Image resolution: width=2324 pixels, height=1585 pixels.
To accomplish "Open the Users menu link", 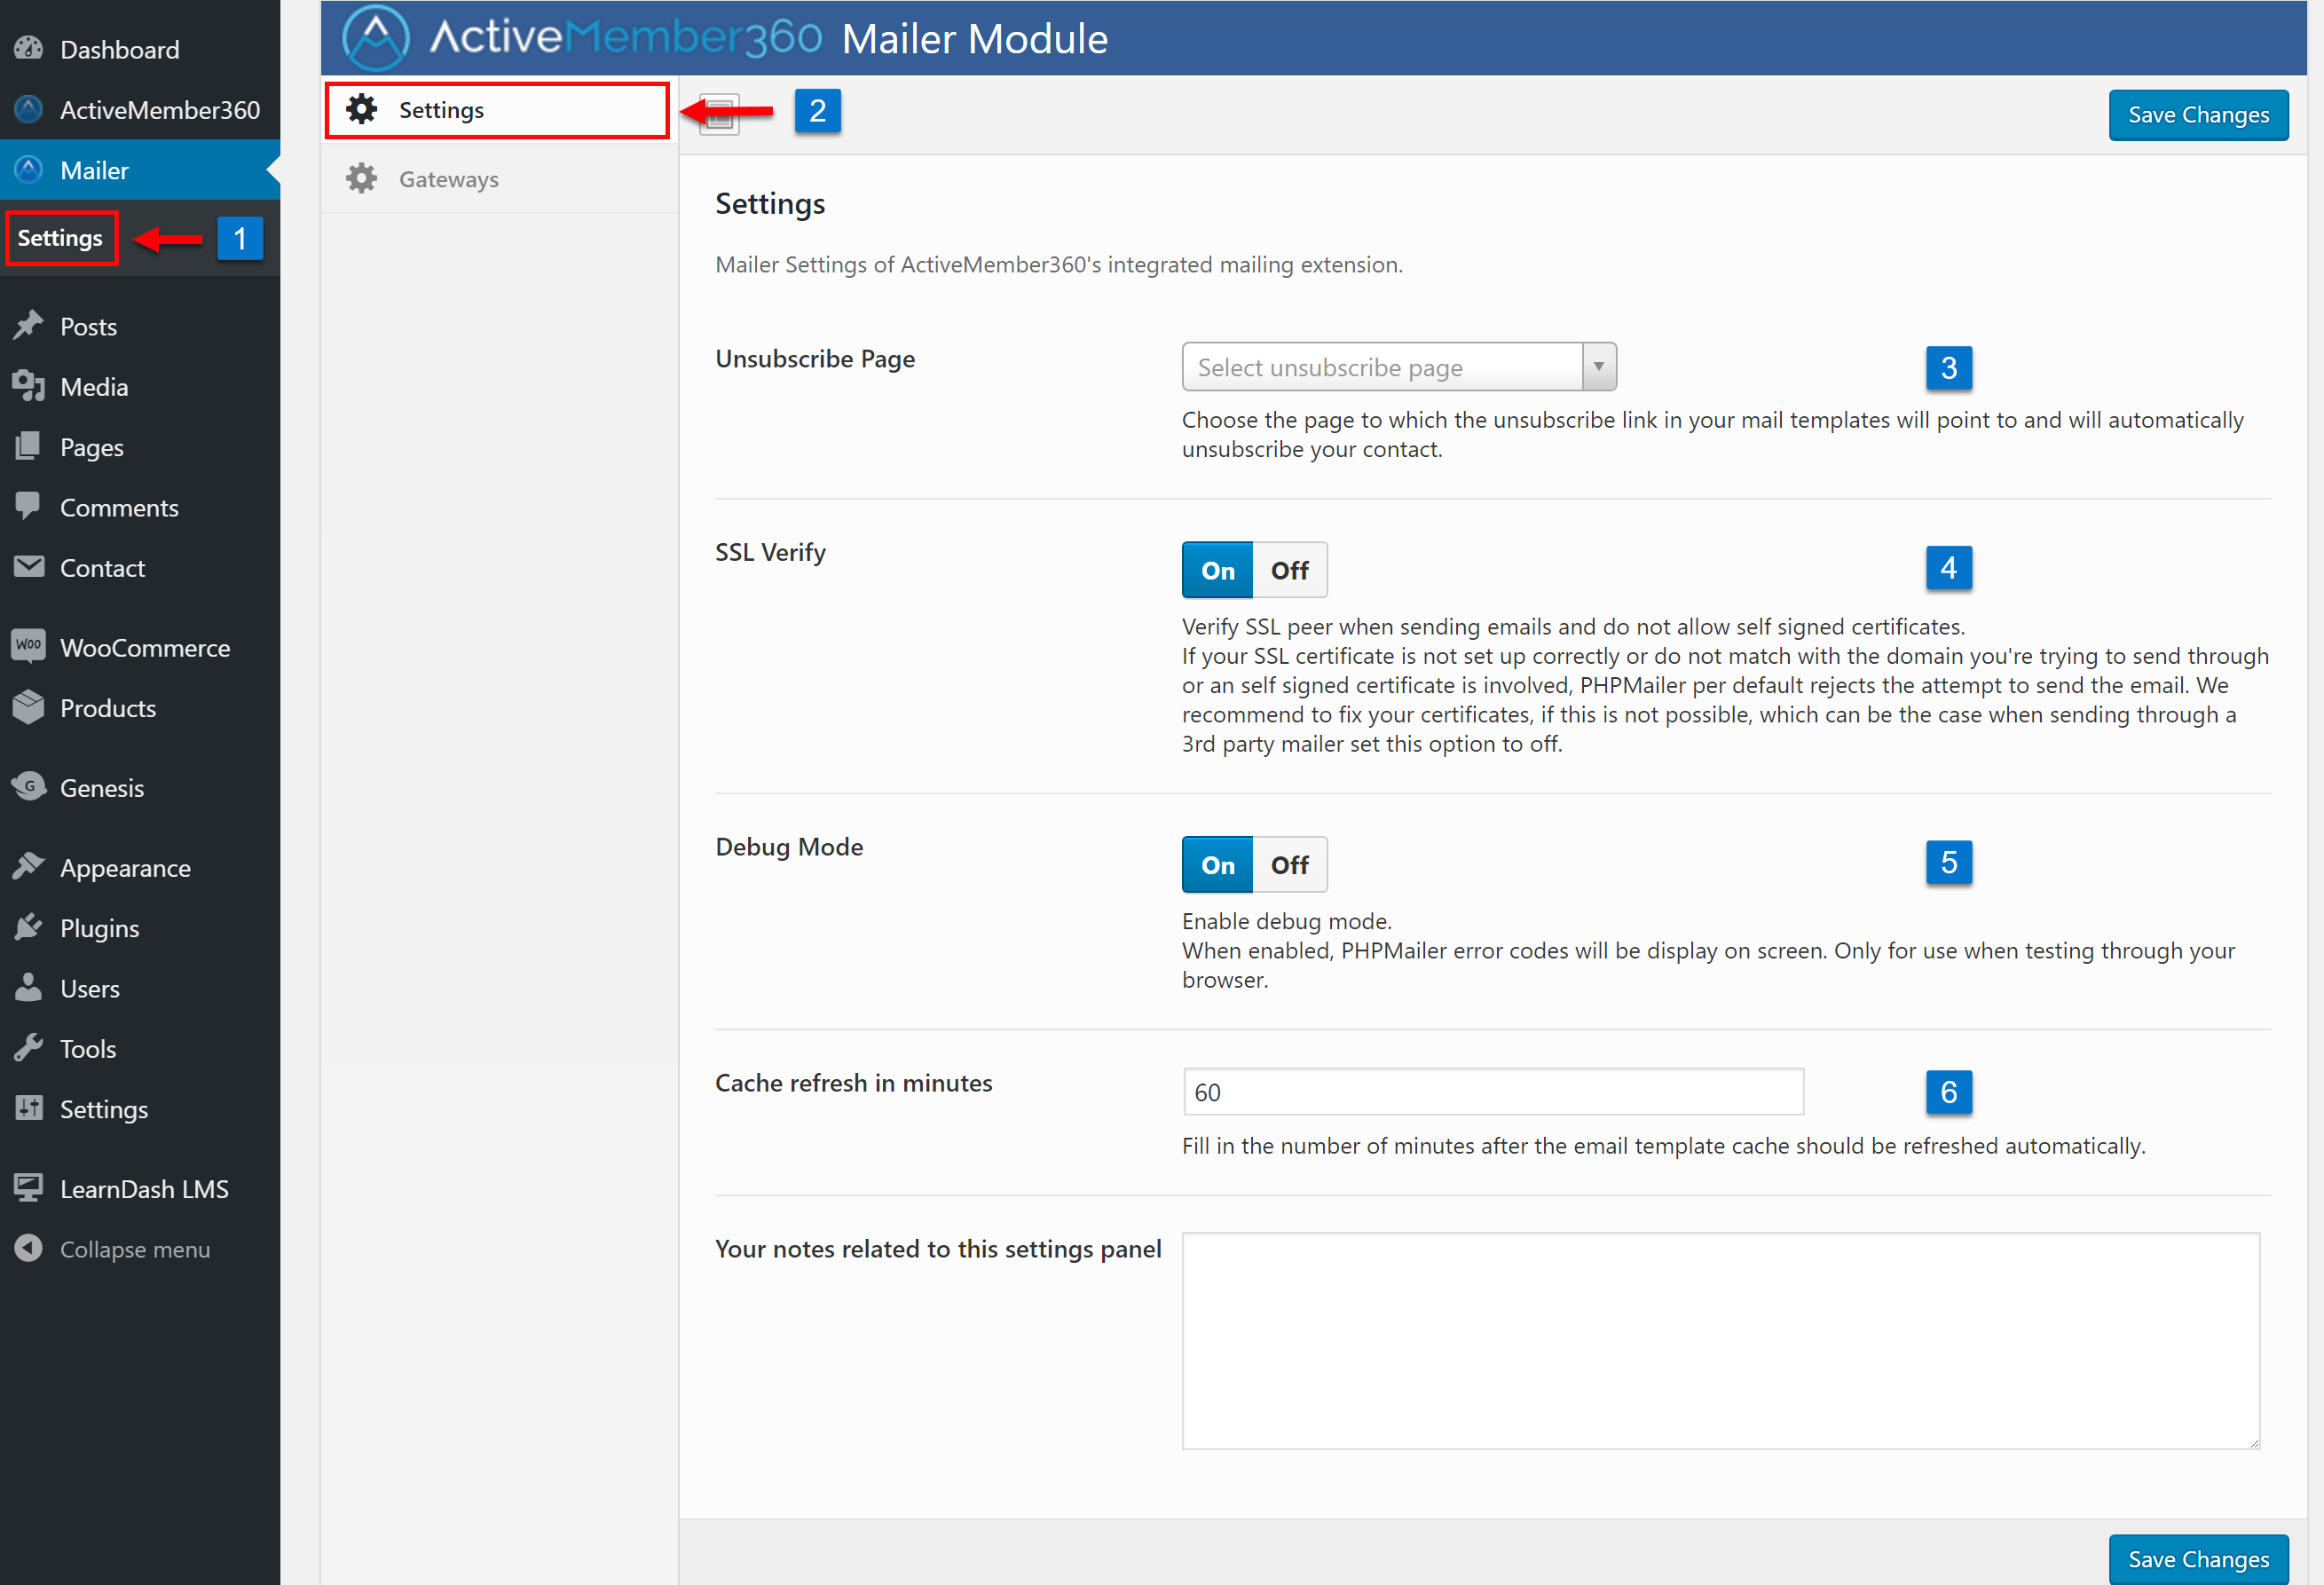I will click(140, 988).
